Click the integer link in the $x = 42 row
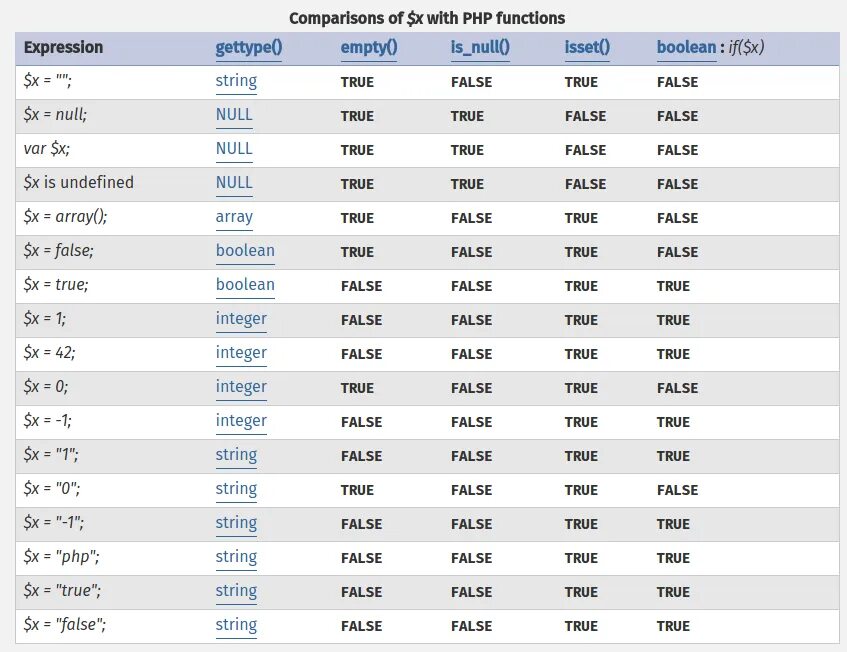The width and height of the screenshot is (847, 652). (x=241, y=354)
